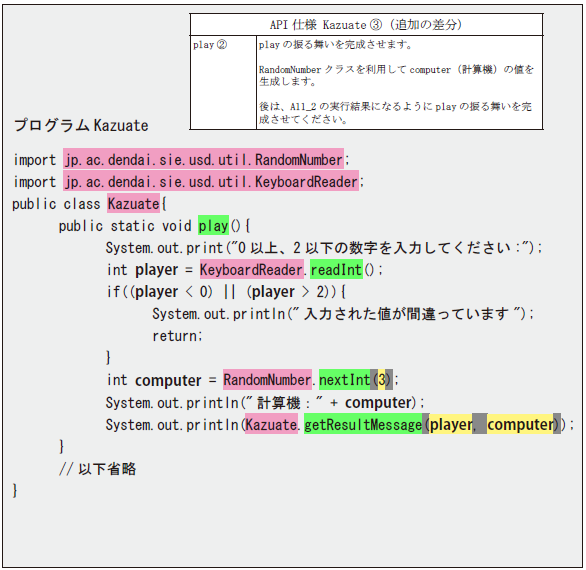Click the pink 'Kazuate' before getResultMessage
The image size is (586, 570).
point(272,424)
